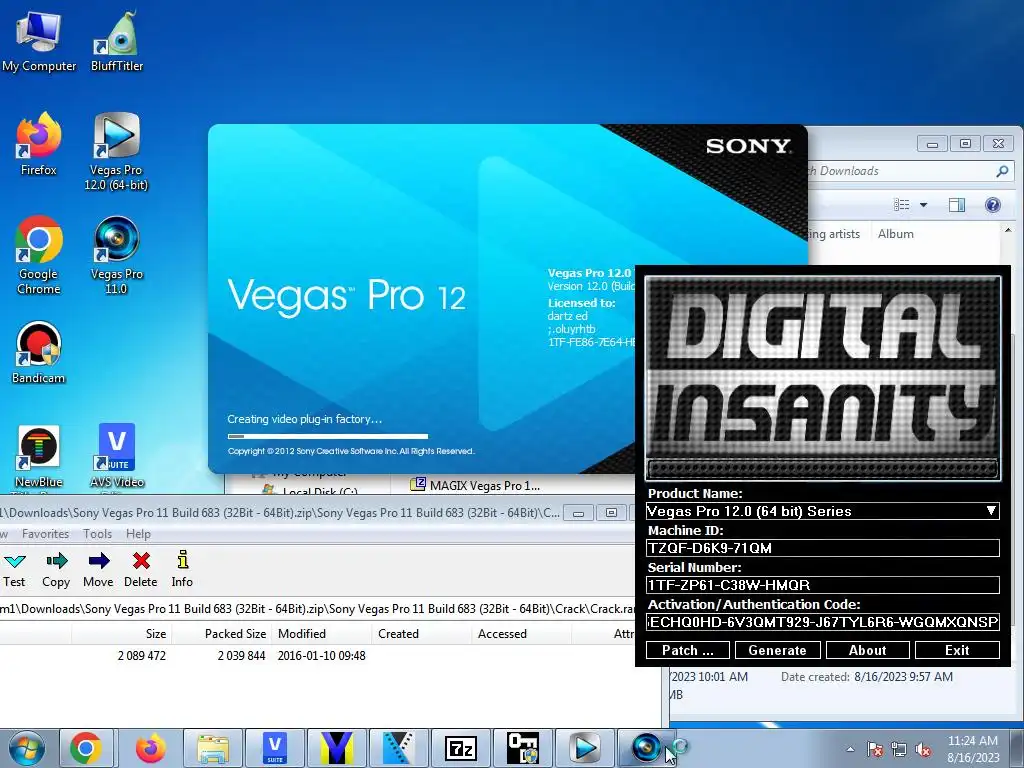Open AVS Suite taskbar button
The image size is (1024, 768).
tap(275, 748)
